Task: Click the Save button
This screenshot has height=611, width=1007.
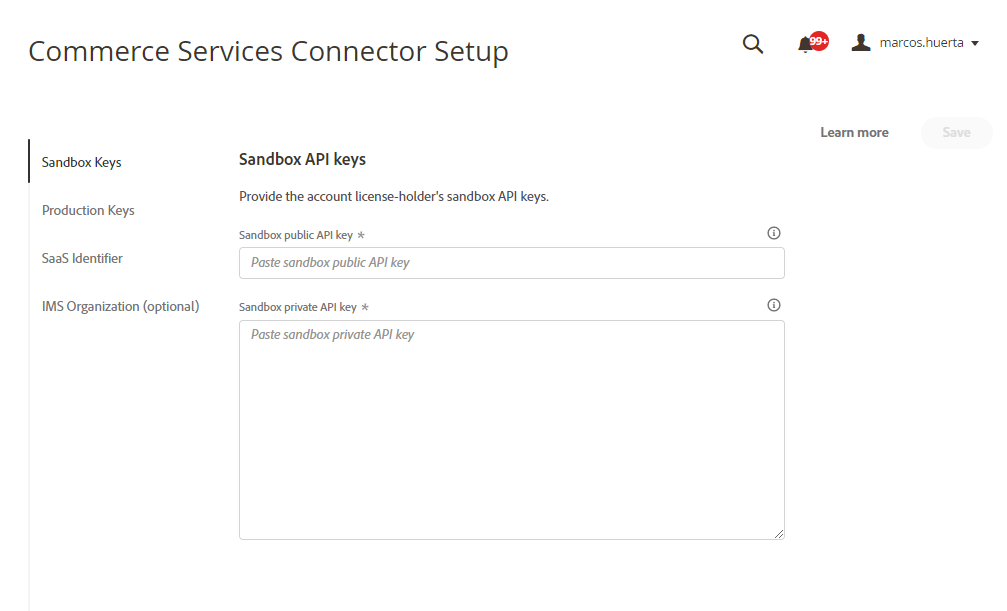Action: [x=956, y=132]
